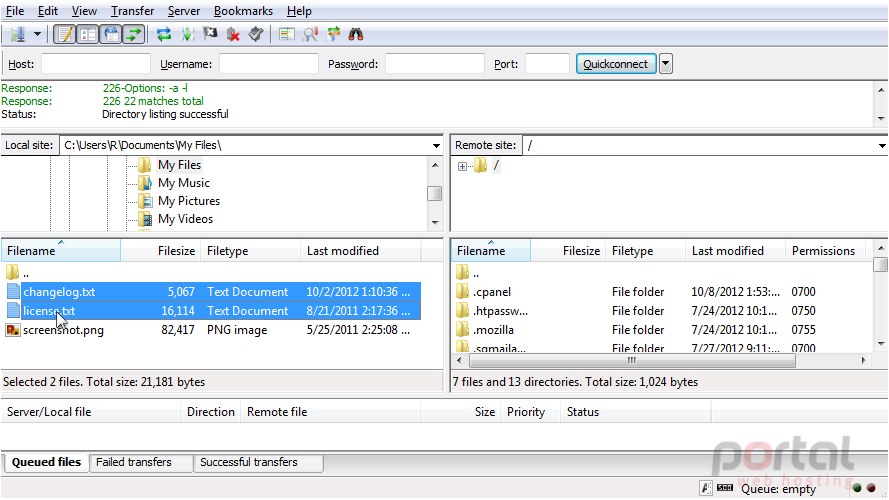Click into the Host input field

pyautogui.click(x=96, y=64)
